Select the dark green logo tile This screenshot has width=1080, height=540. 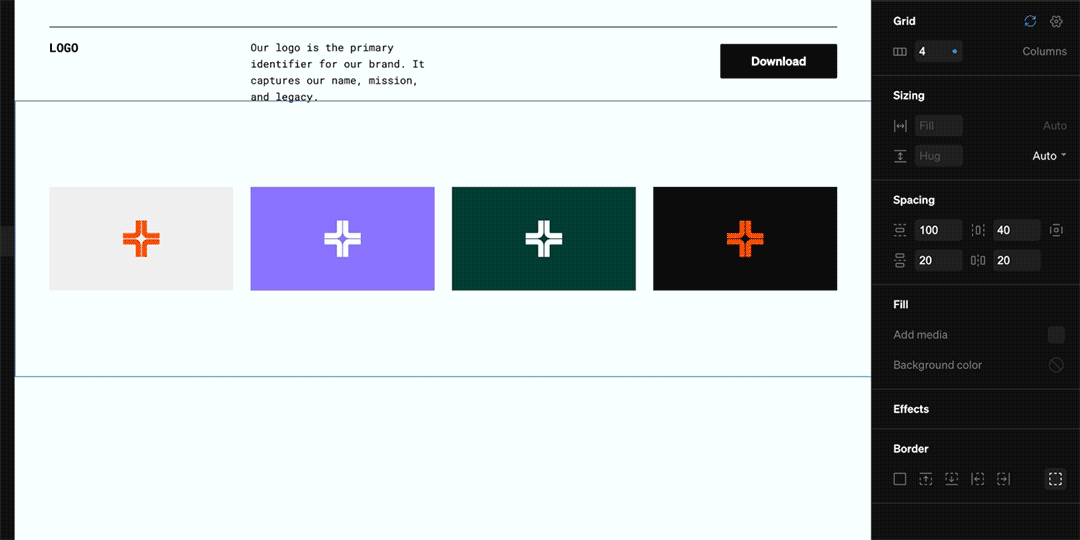pyautogui.click(x=543, y=238)
